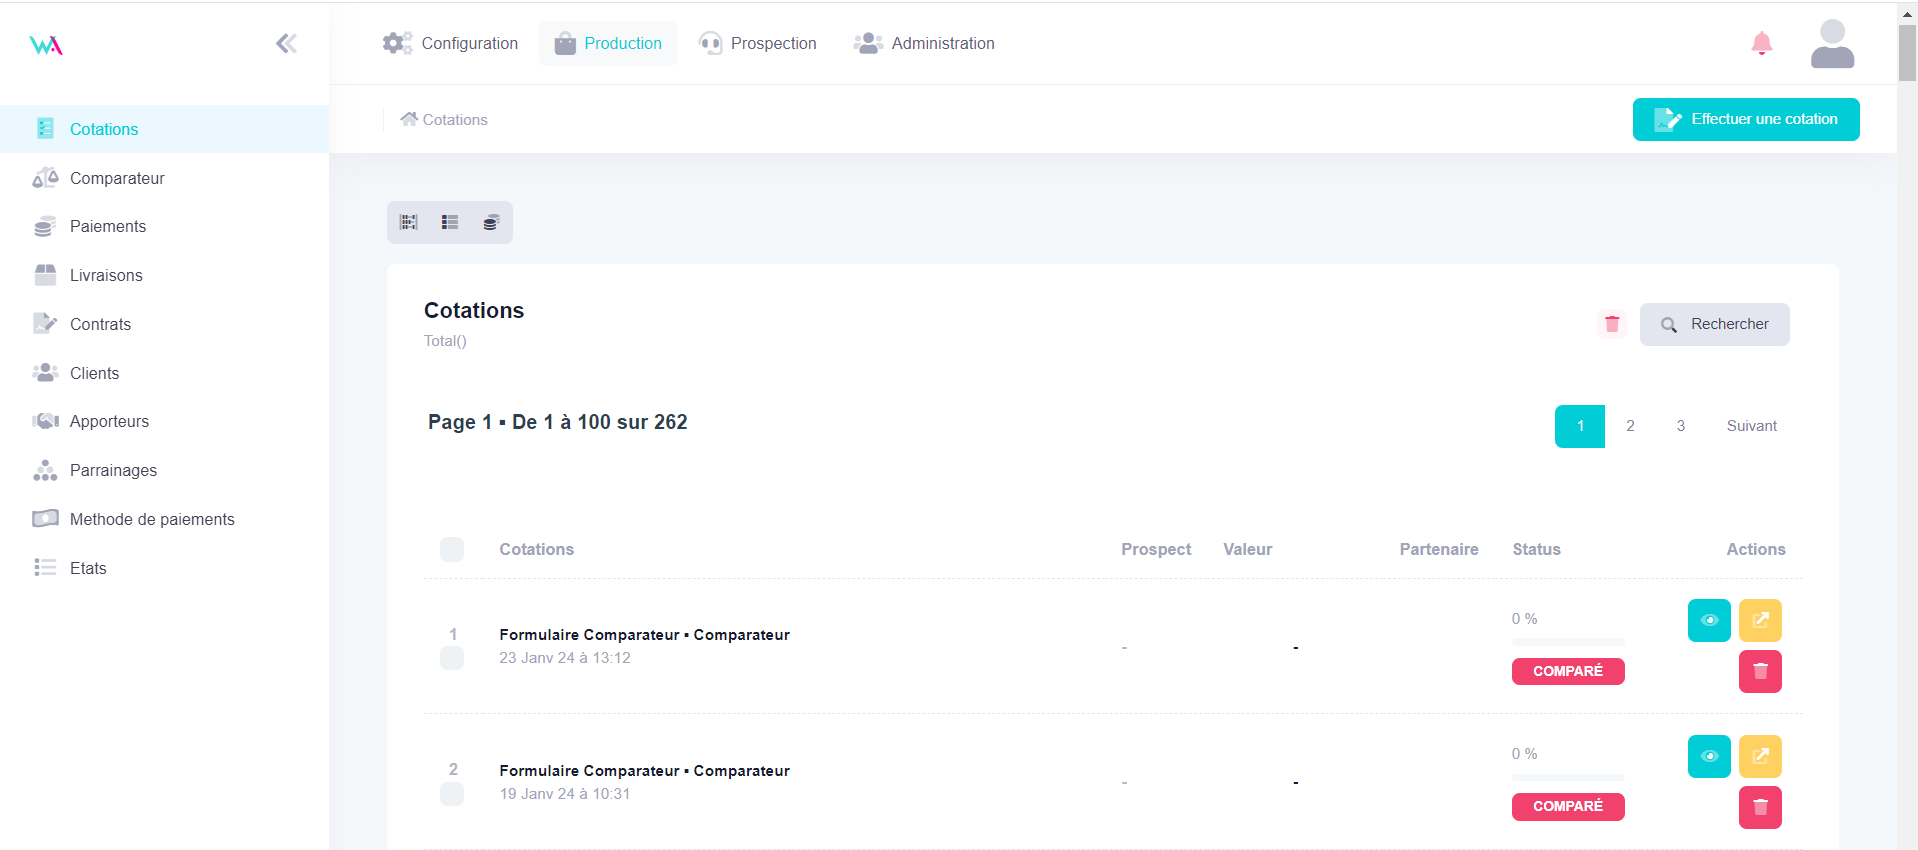
Task: Switch to list view icon
Action: point(450,222)
